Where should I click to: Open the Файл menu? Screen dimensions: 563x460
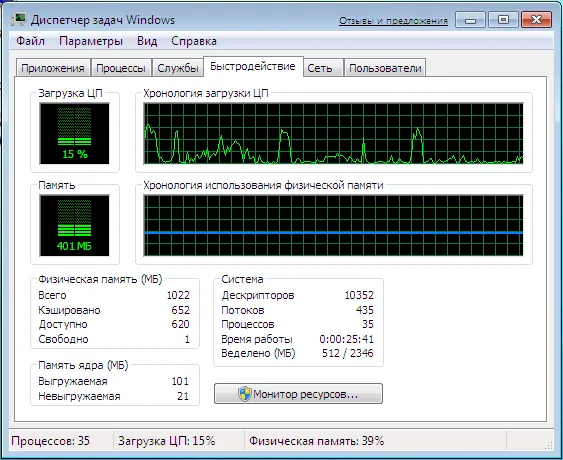[31, 41]
